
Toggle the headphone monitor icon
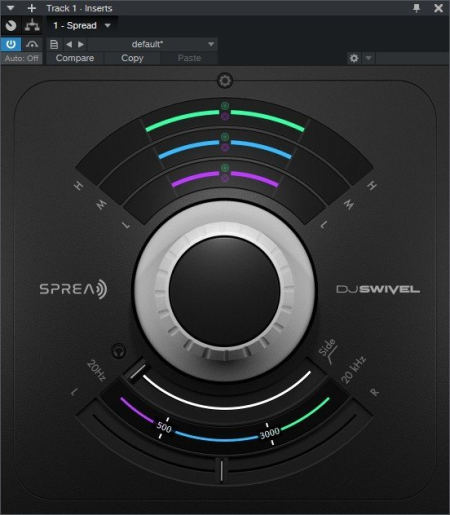pyautogui.click(x=119, y=351)
